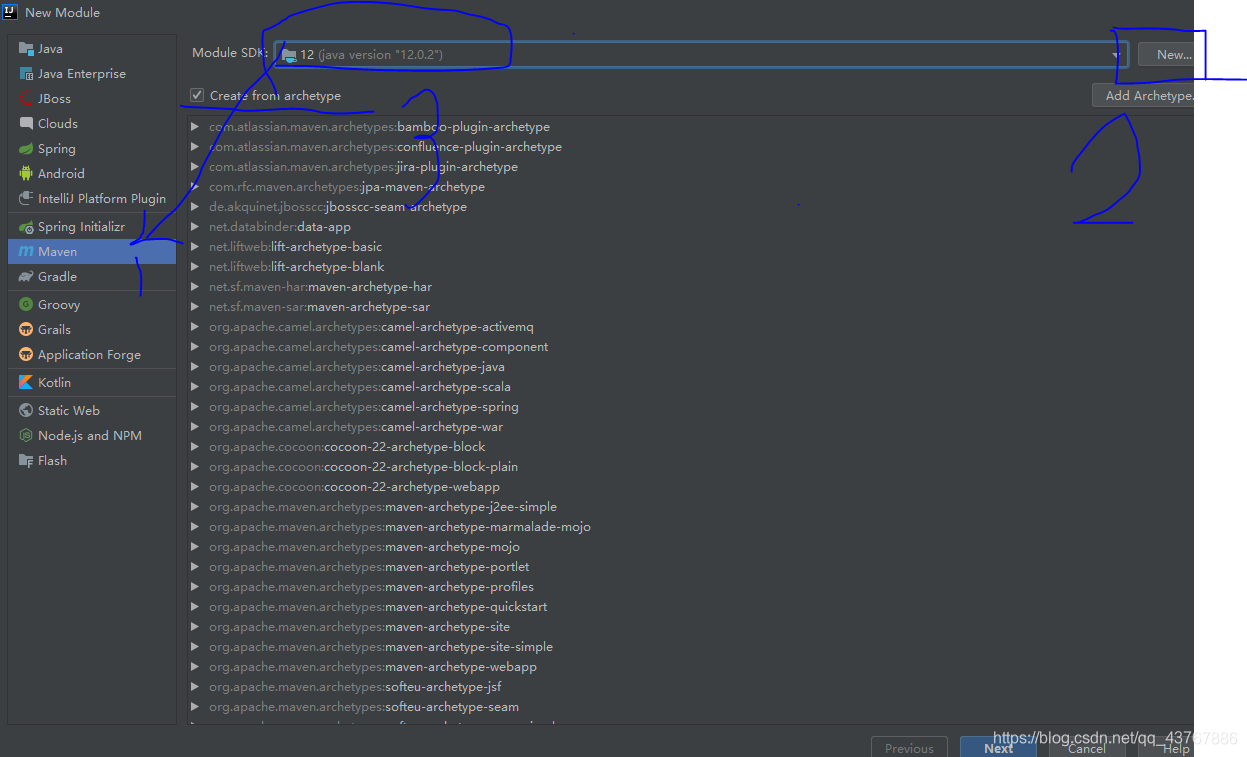Click the Grails icon

26,329
